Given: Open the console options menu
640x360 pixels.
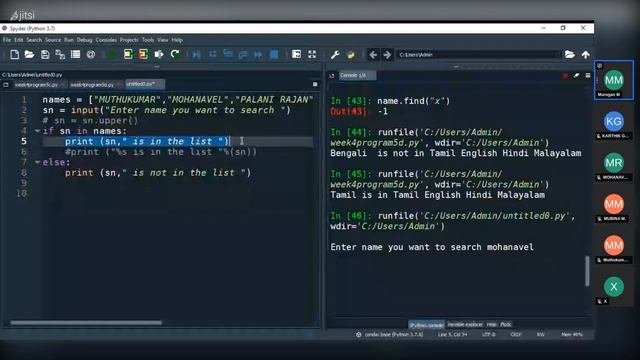Looking at the screenshot, I should point(588,76).
